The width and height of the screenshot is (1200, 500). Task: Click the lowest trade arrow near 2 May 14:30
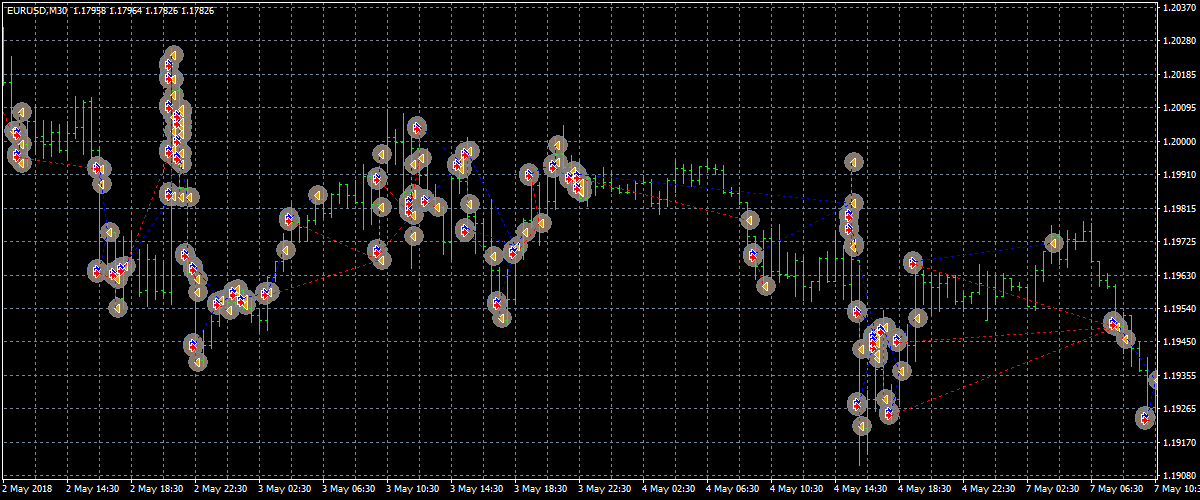pyautogui.click(x=118, y=308)
